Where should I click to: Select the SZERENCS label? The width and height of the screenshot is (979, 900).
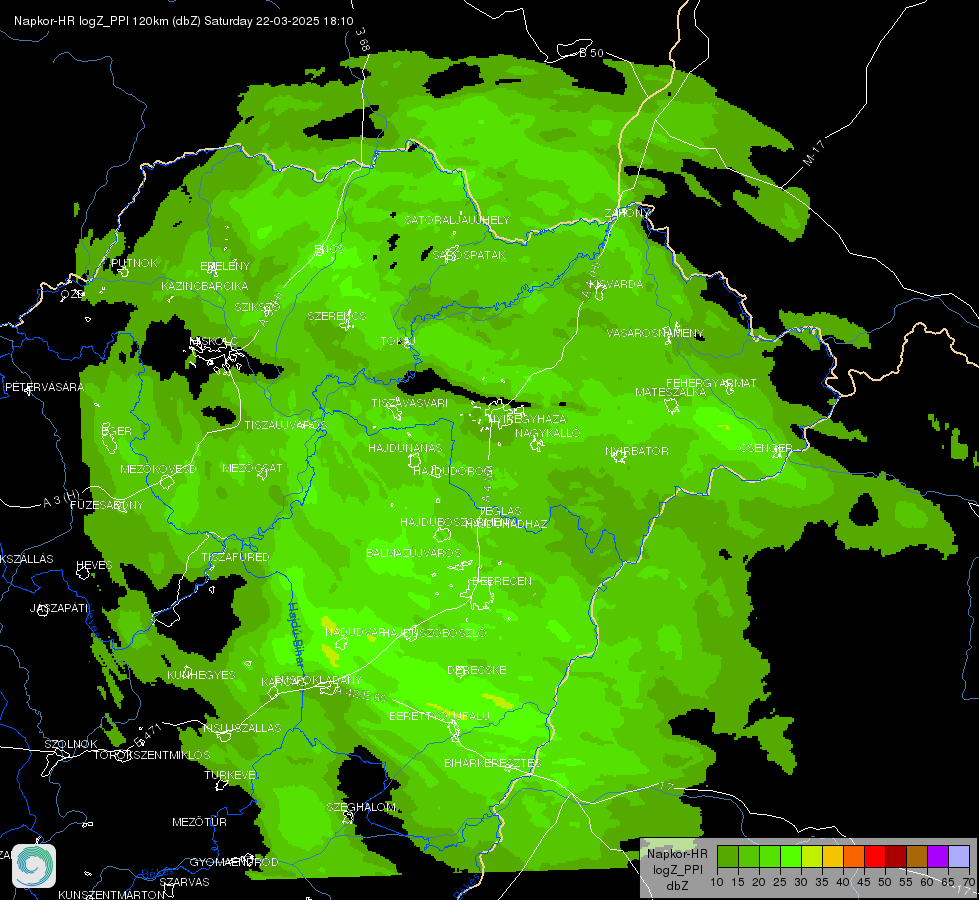click(337, 316)
